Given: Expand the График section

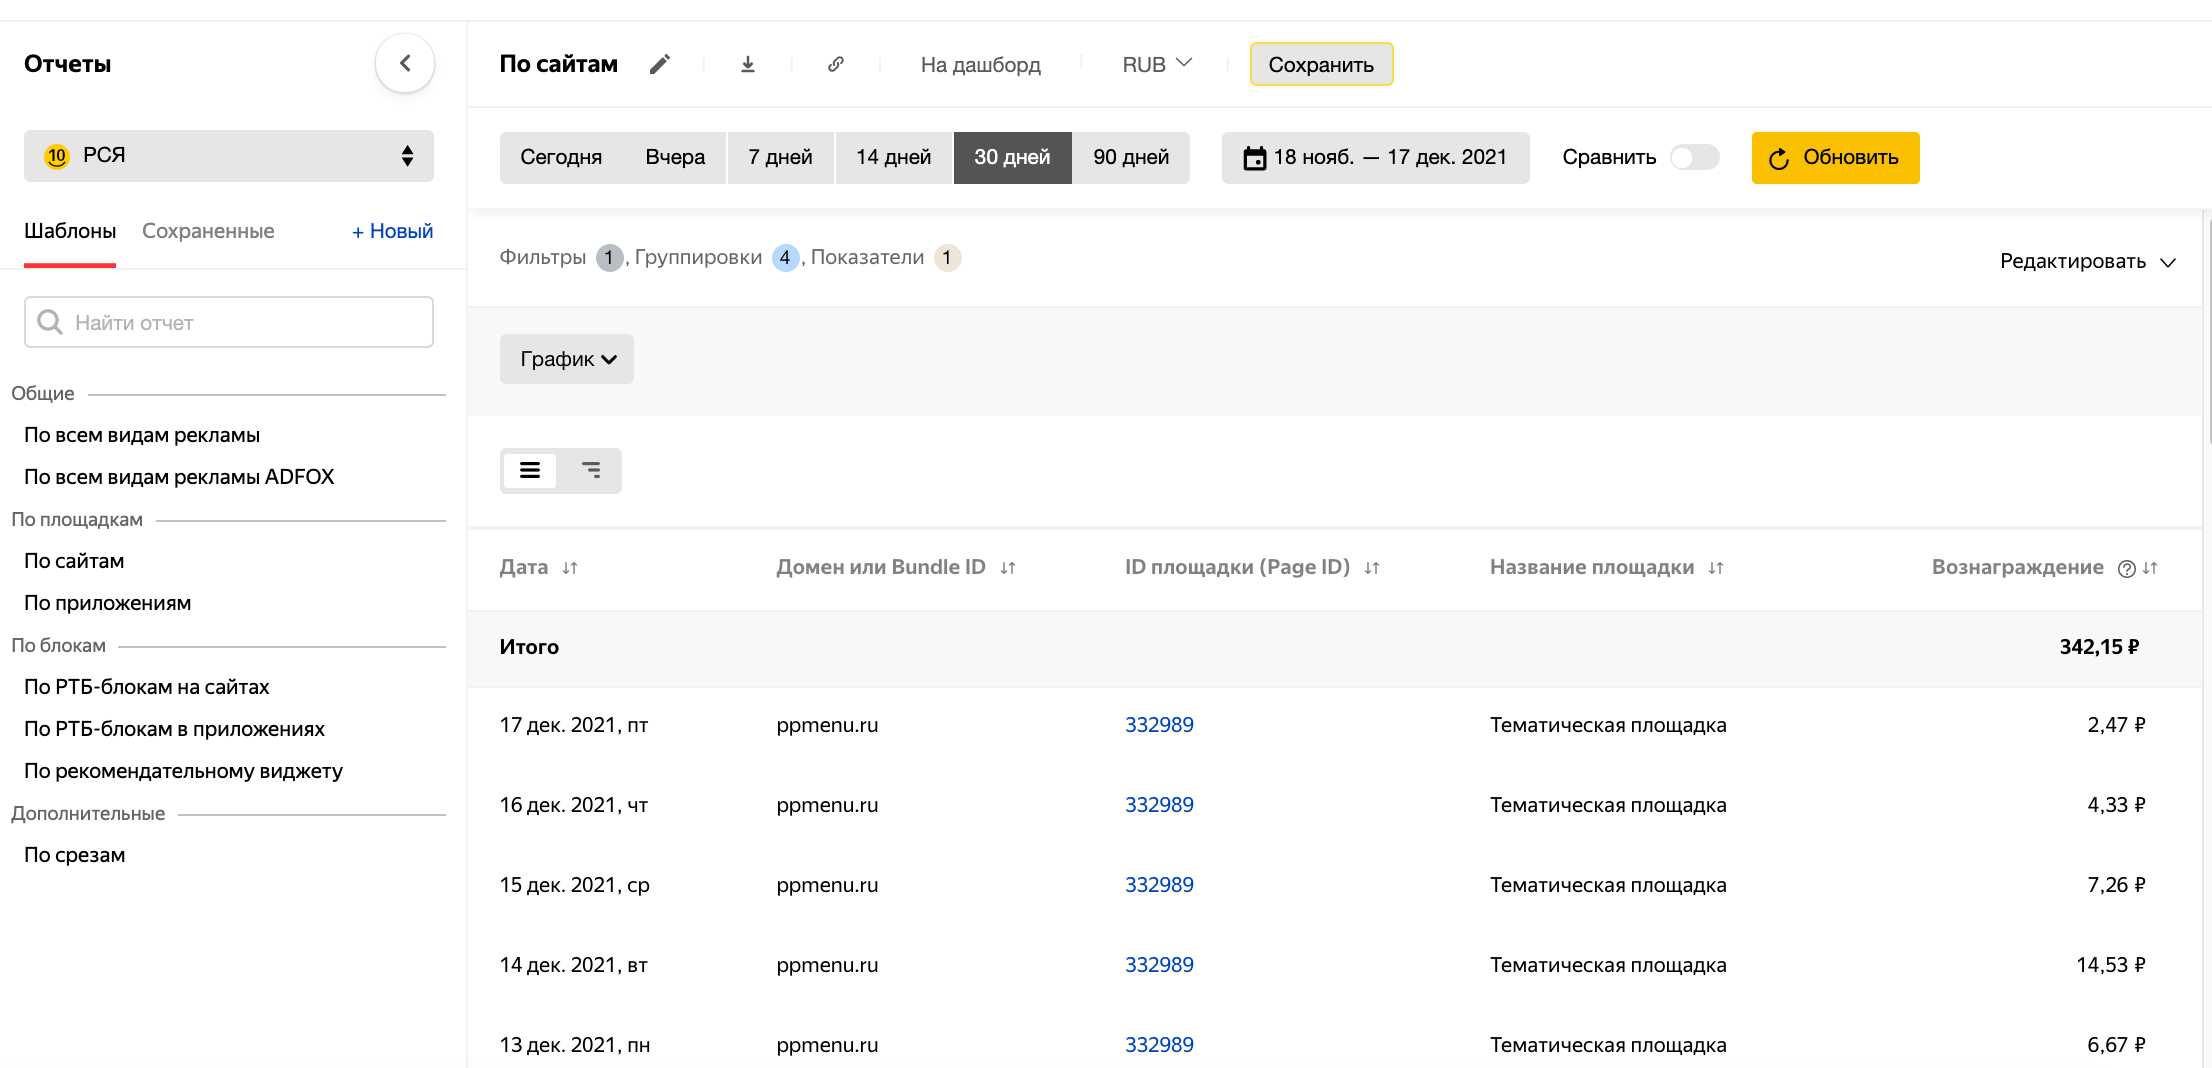Looking at the screenshot, I should tap(567, 359).
